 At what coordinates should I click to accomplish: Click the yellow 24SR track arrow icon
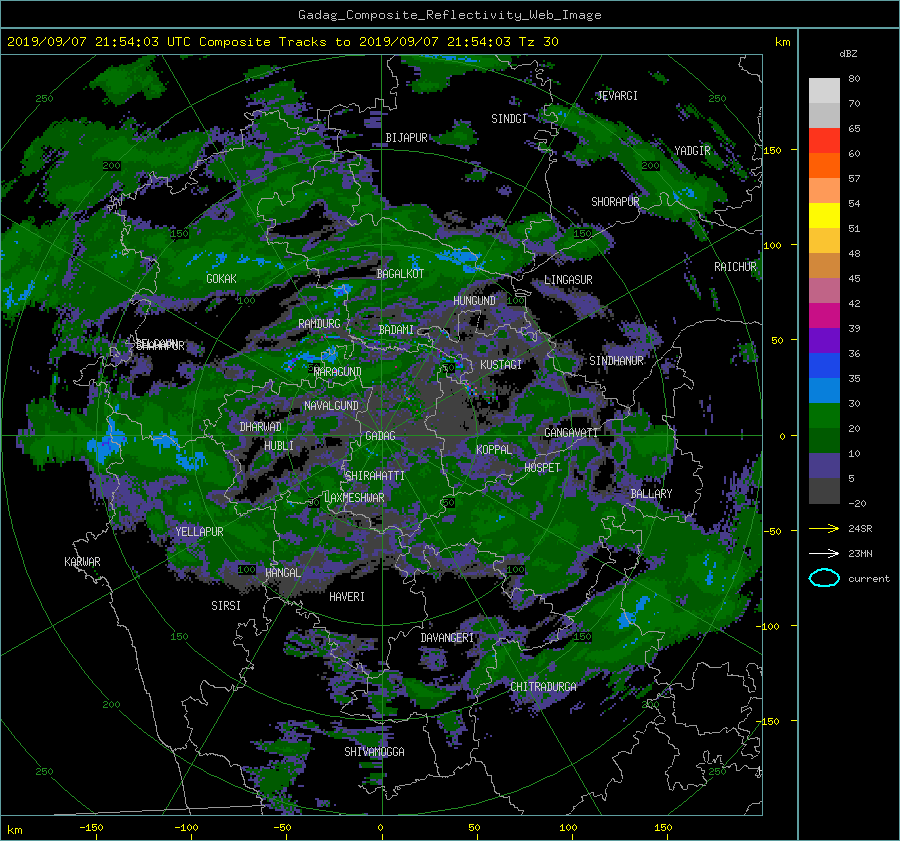point(824,529)
